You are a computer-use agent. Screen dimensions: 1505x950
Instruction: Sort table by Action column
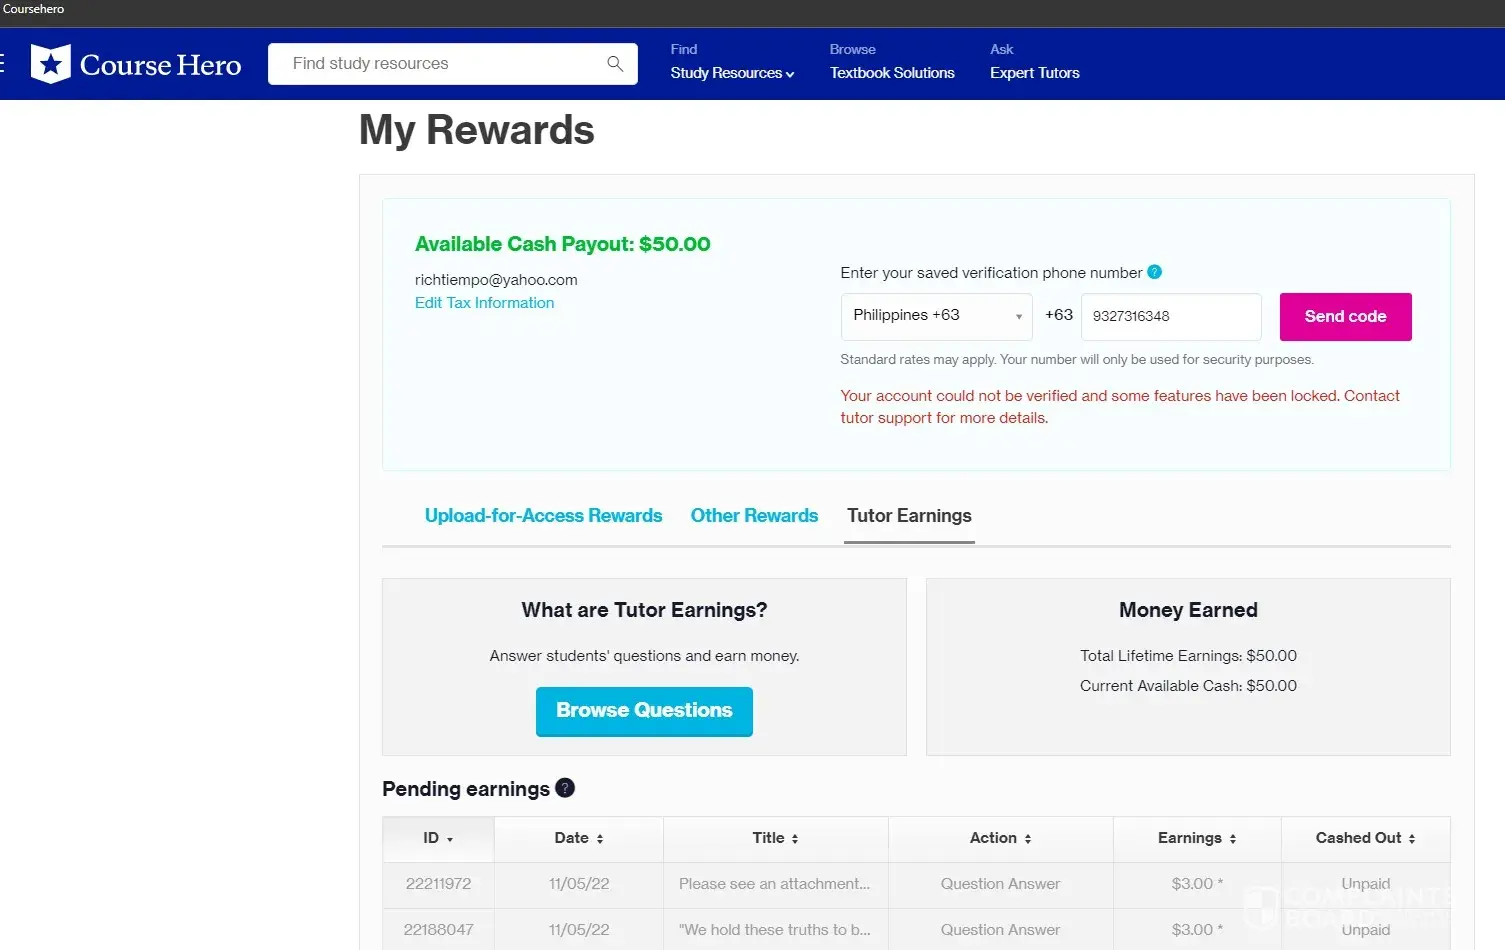click(x=1027, y=839)
